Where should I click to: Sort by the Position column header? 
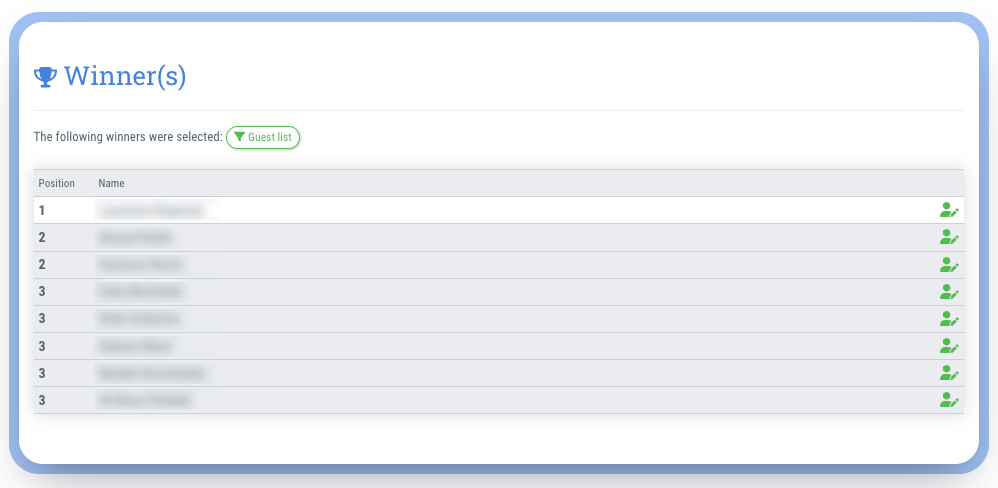[57, 183]
